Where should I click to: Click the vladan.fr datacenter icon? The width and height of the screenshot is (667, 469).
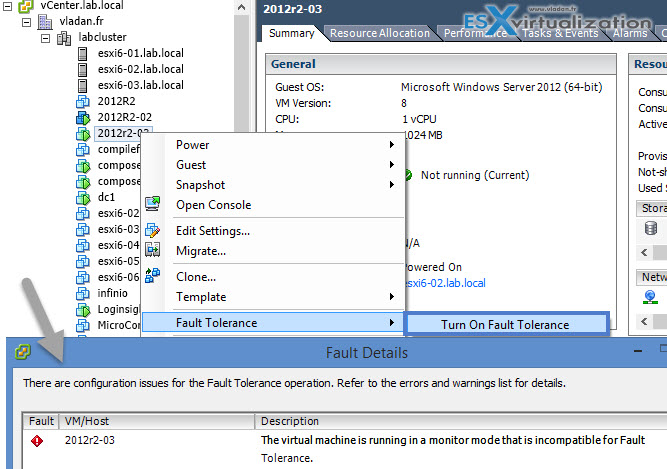point(45,22)
